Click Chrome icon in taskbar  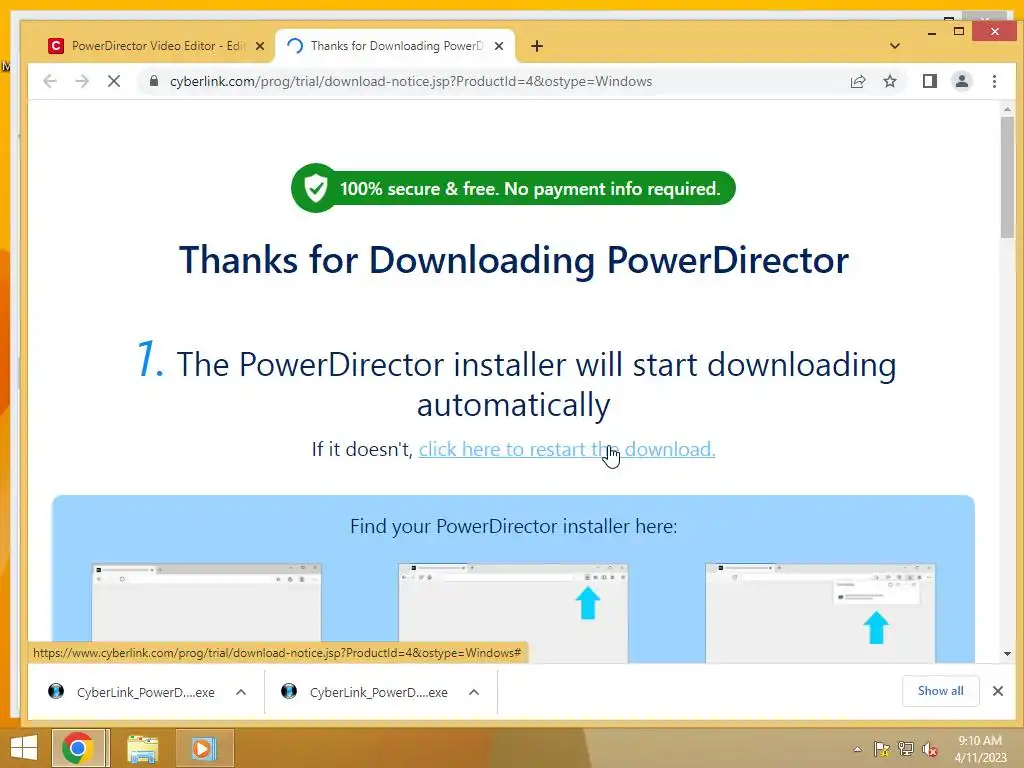[x=78, y=748]
